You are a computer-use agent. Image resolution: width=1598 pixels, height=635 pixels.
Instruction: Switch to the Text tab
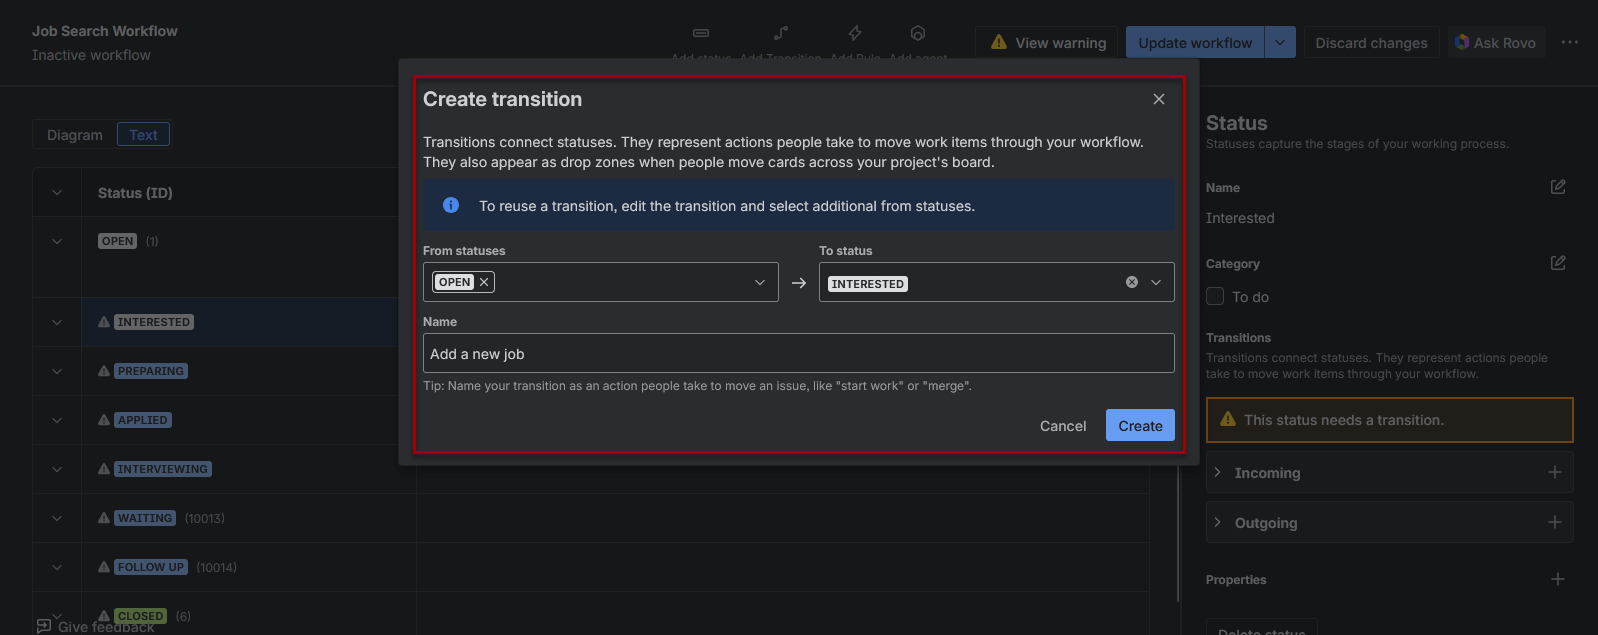(143, 135)
